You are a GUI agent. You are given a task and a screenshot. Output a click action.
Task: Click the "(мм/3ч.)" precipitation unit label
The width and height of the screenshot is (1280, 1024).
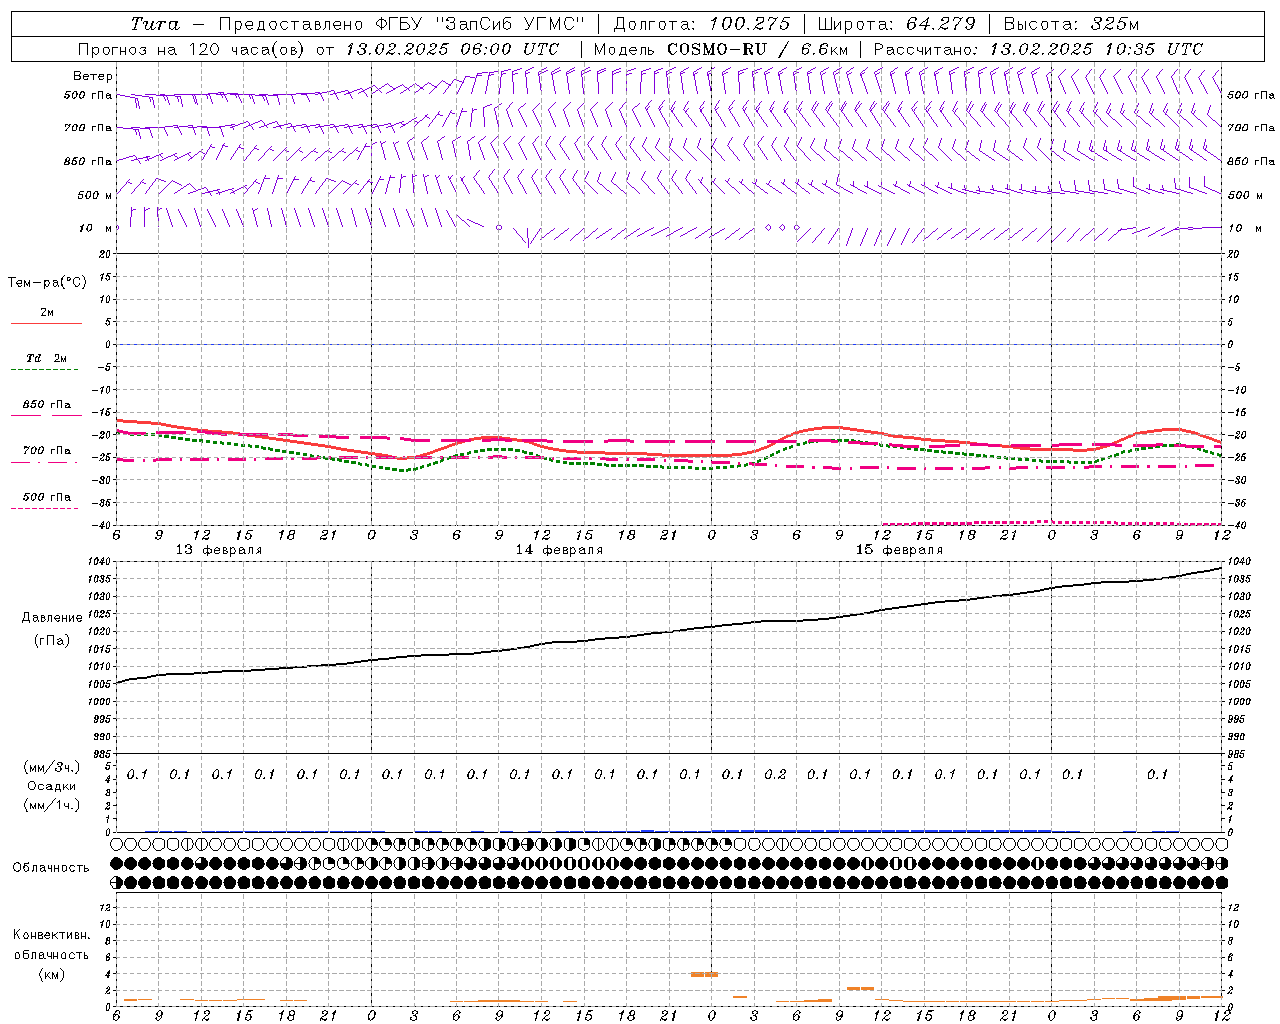(x=52, y=767)
